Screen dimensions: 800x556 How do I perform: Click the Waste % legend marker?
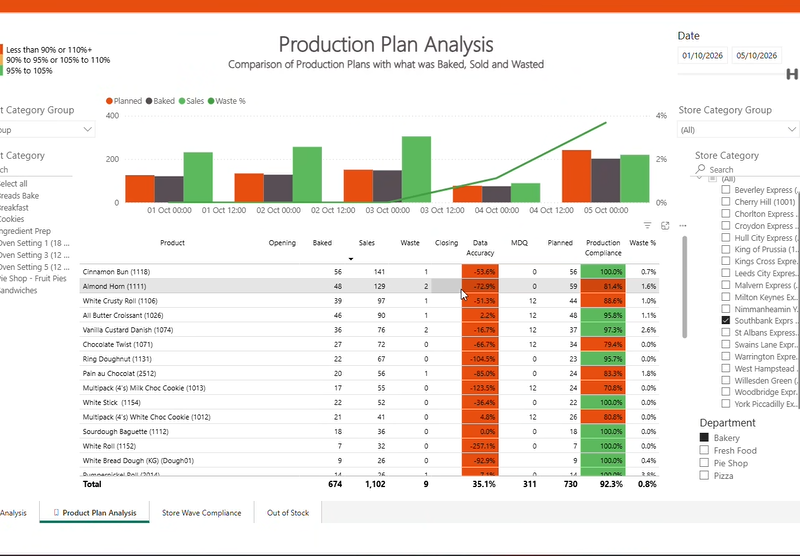(211, 101)
